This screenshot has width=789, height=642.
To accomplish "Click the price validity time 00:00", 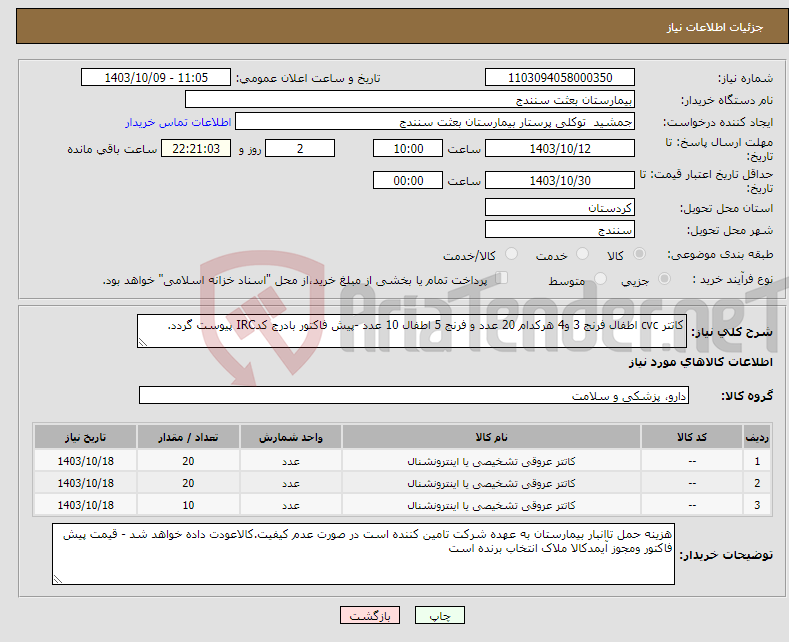I will (x=408, y=180).
